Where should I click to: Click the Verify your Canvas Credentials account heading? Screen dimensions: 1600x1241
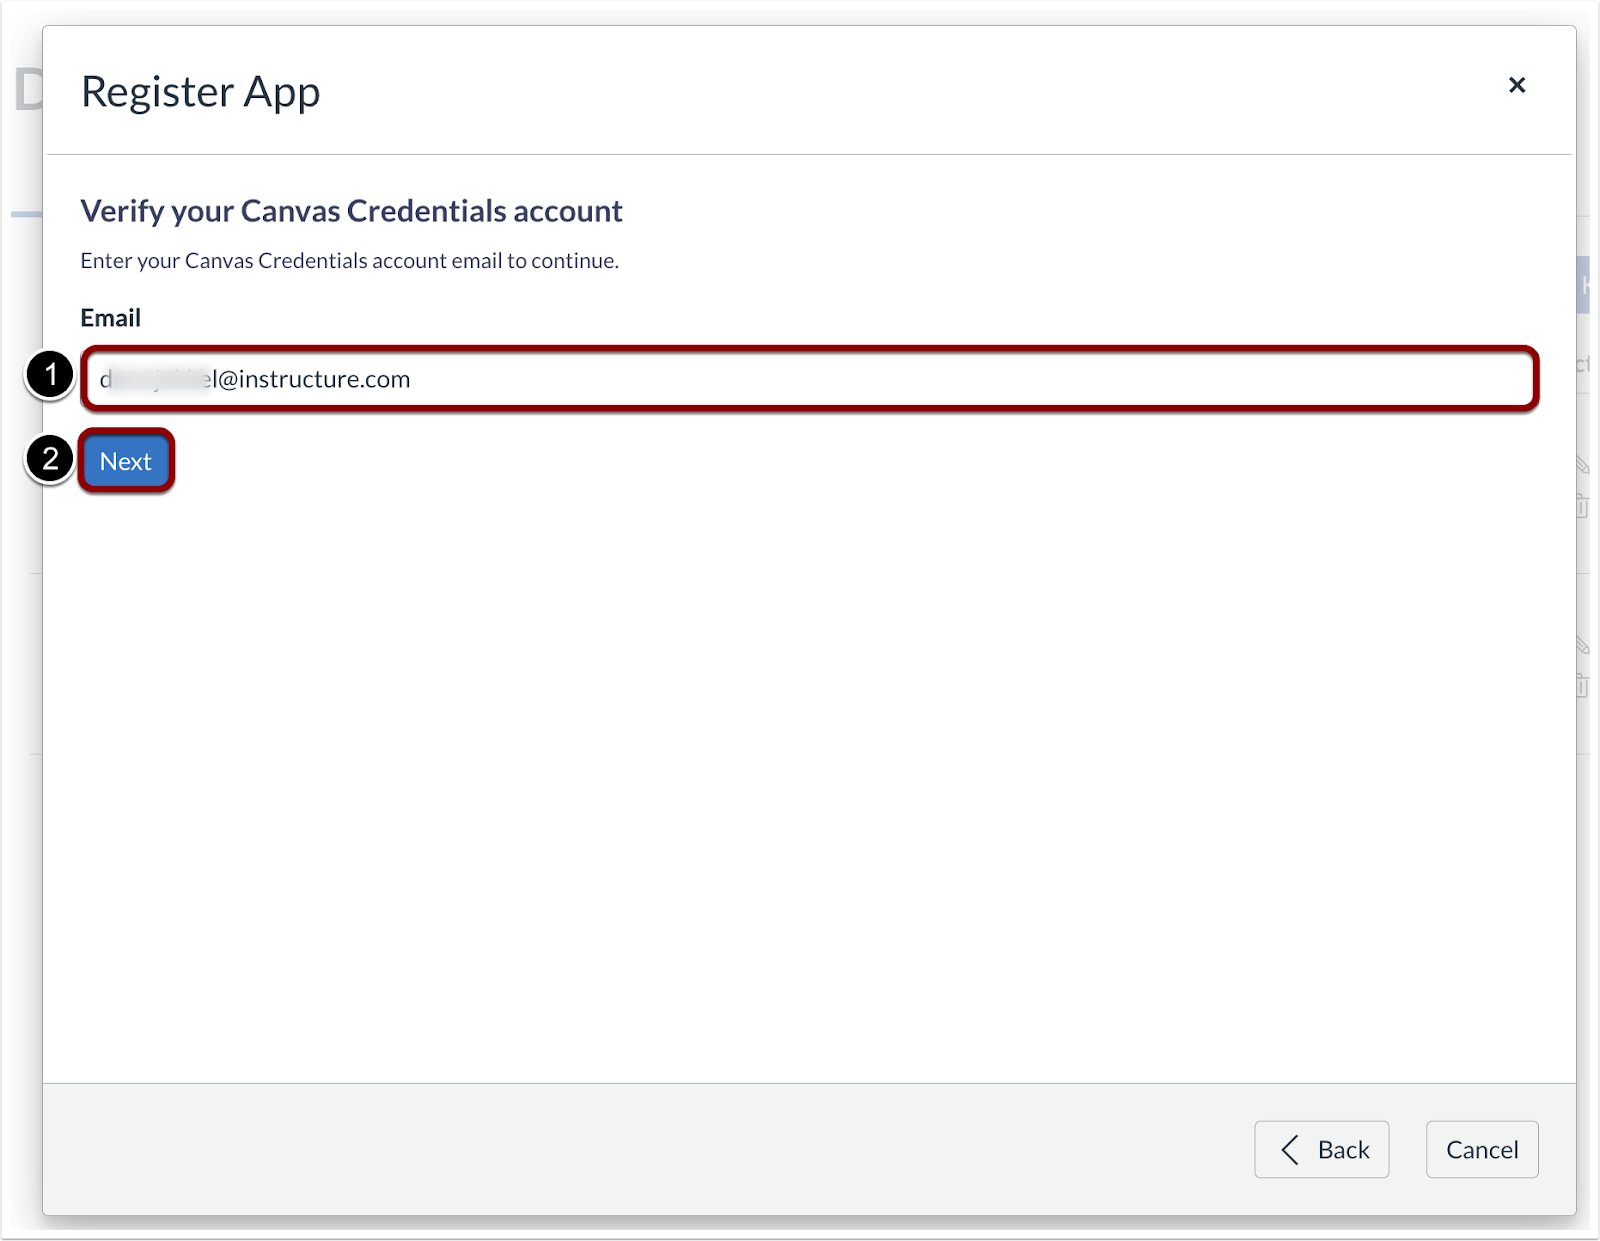pyautogui.click(x=351, y=211)
